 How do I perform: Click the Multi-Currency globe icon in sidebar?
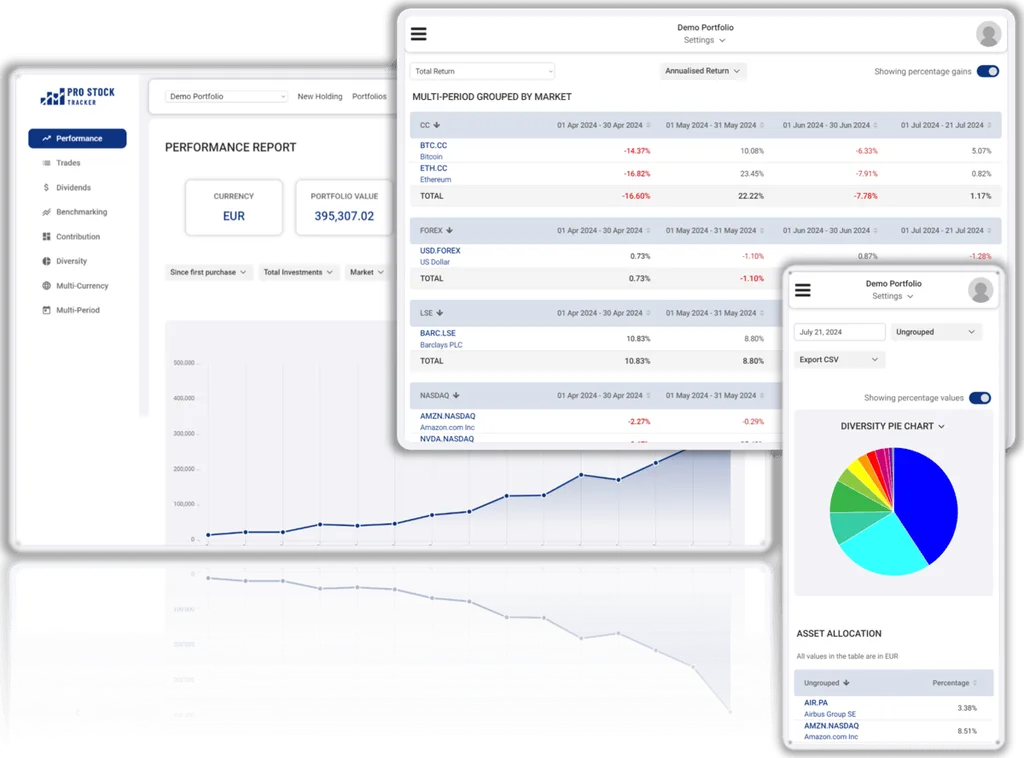coord(46,285)
